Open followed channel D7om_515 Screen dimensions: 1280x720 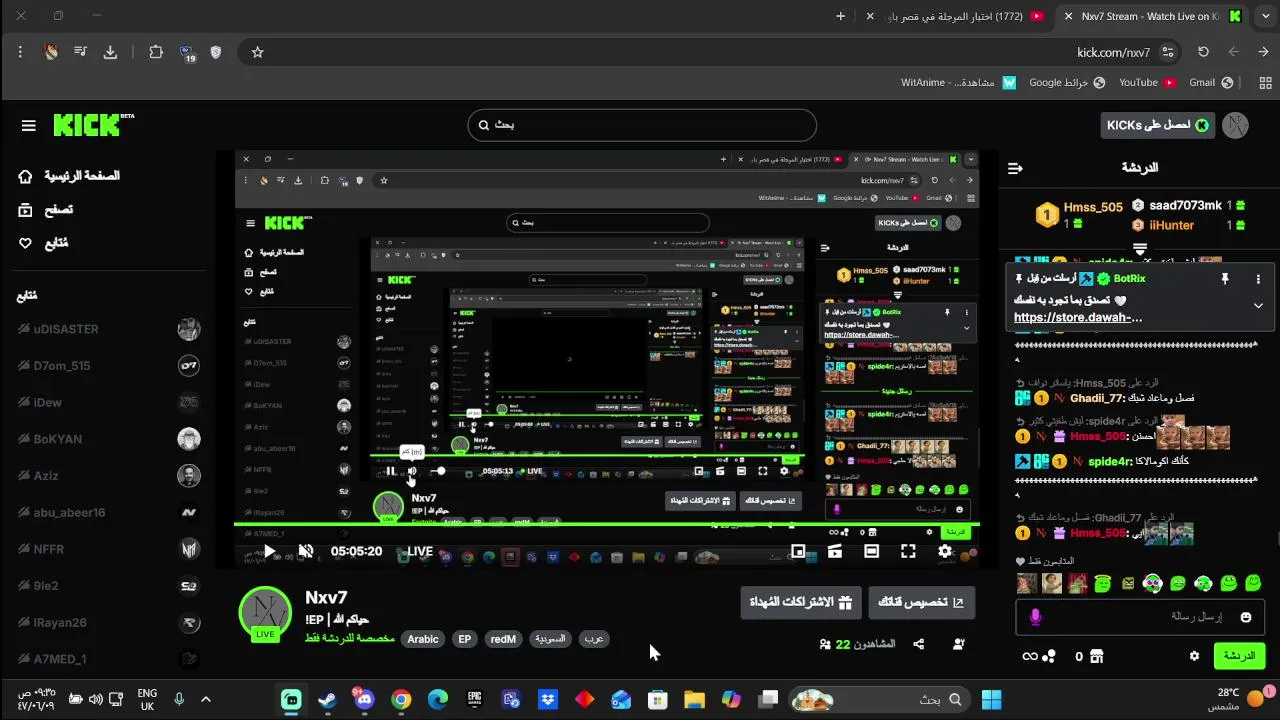[x=110, y=366]
